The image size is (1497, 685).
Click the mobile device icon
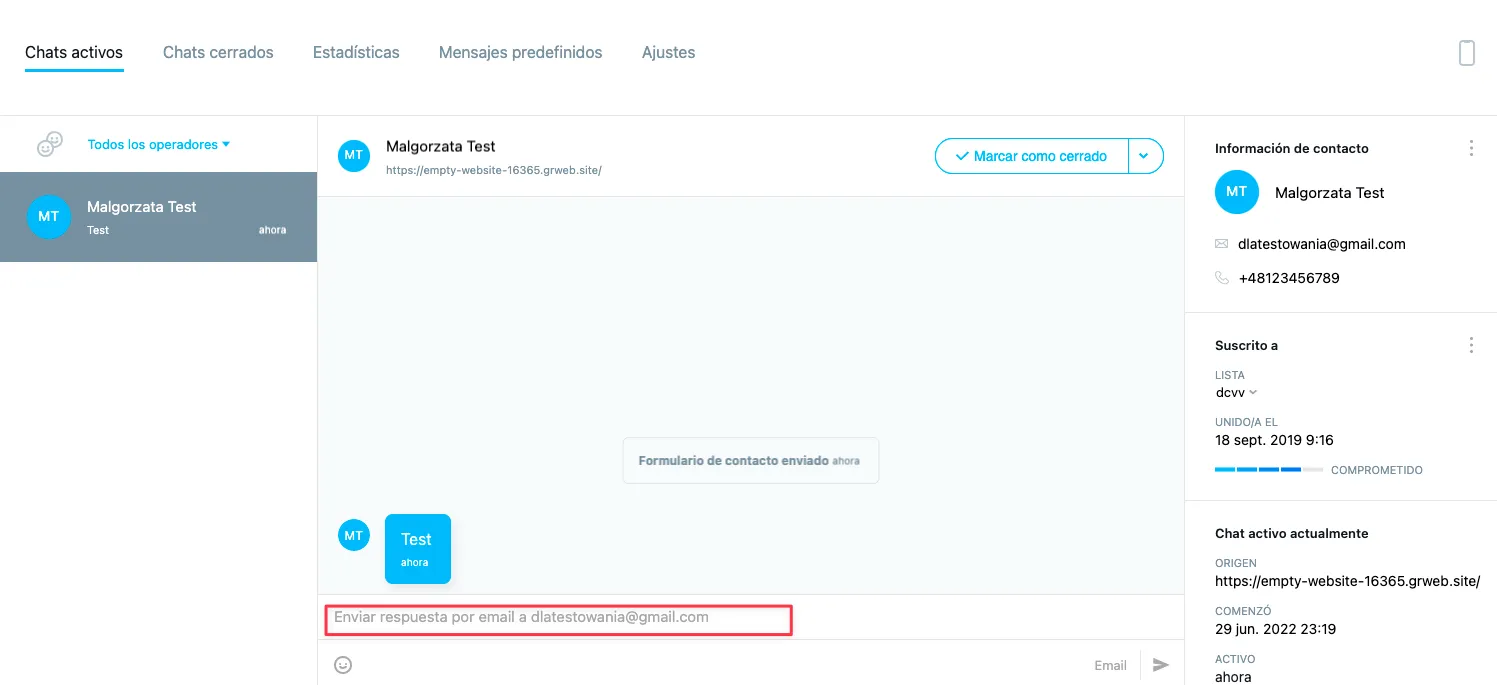(1466, 52)
